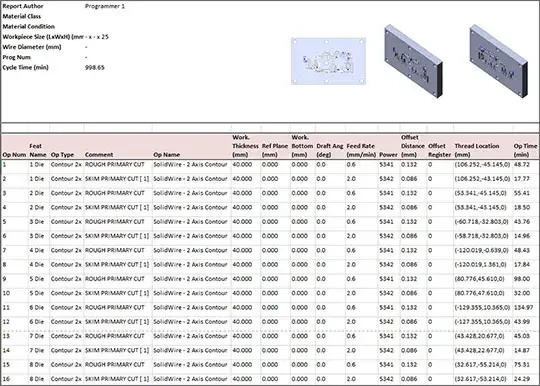Click the top-view workpiece drawing thumbnail
540x386 pixels.
click(328, 61)
